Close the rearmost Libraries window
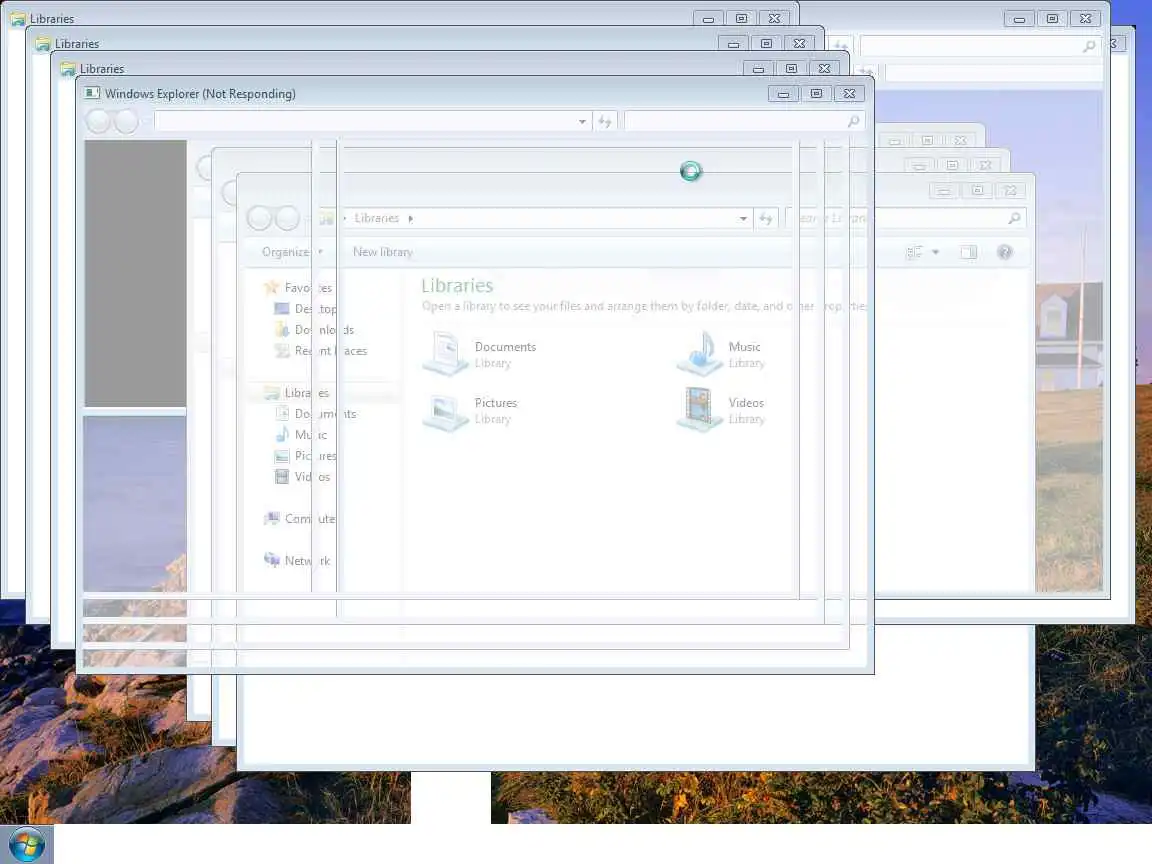 click(774, 18)
